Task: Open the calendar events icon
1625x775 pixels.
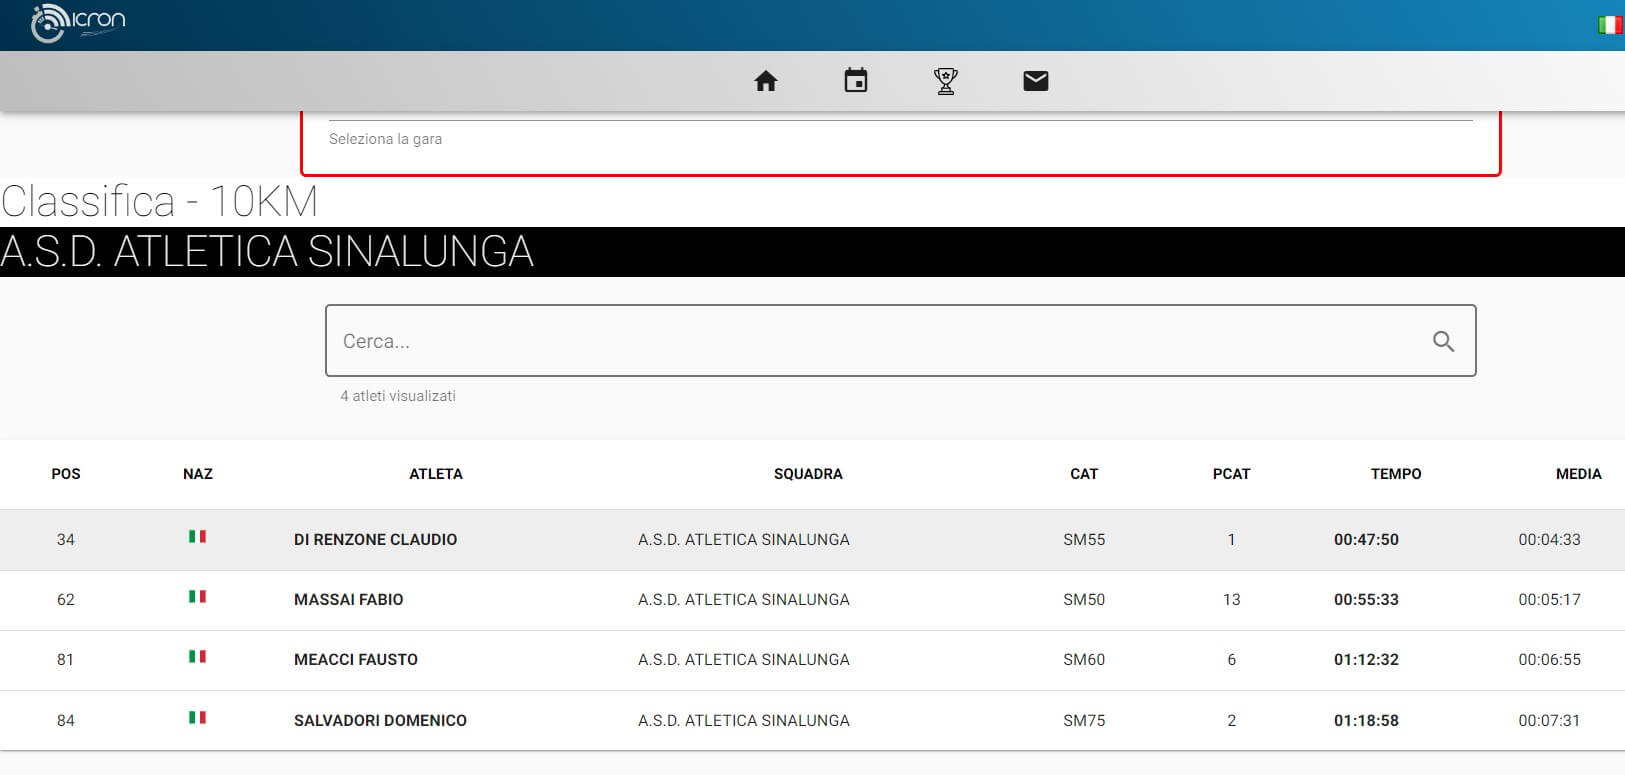Action: point(856,80)
